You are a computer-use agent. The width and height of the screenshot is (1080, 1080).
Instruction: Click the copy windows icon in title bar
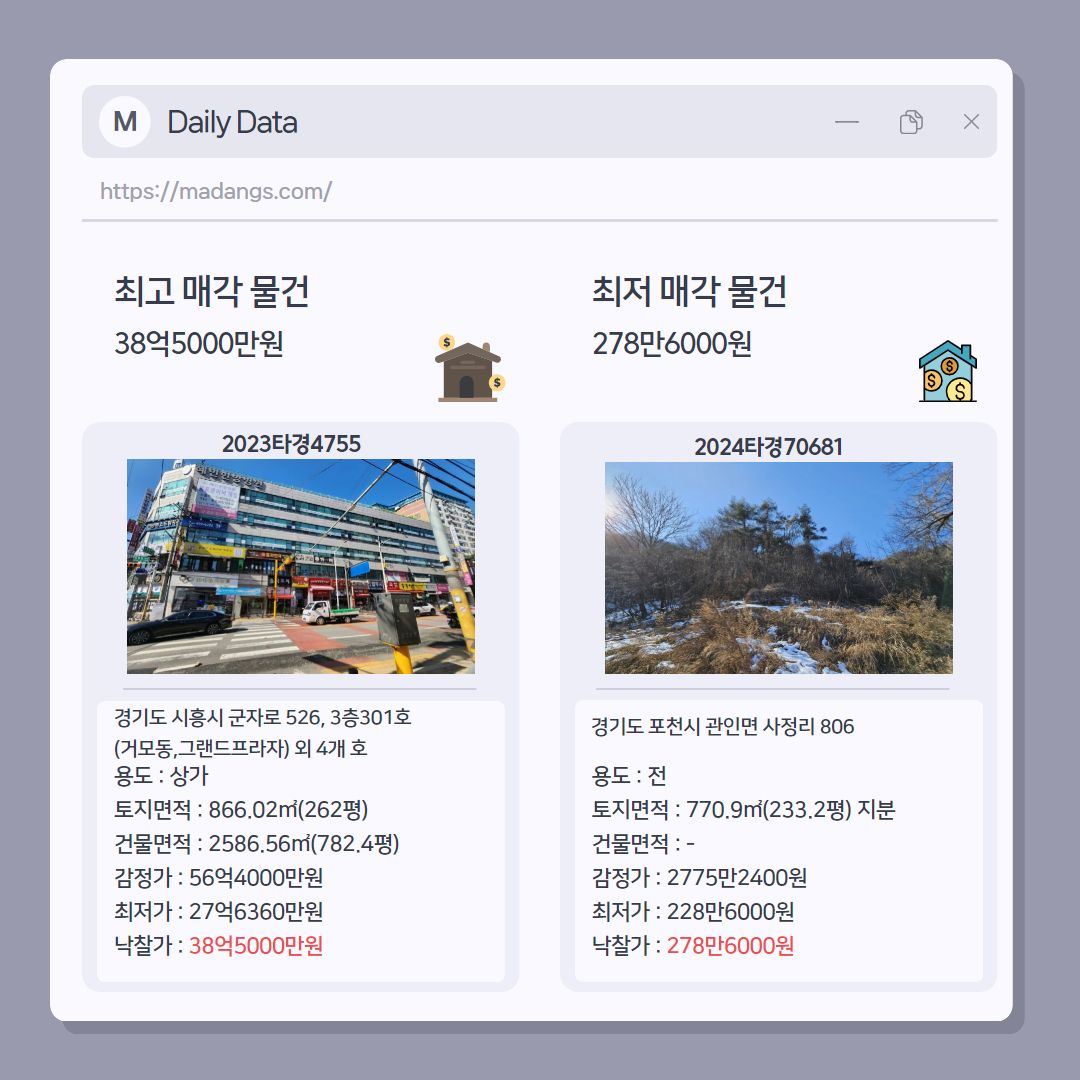point(911,122)
